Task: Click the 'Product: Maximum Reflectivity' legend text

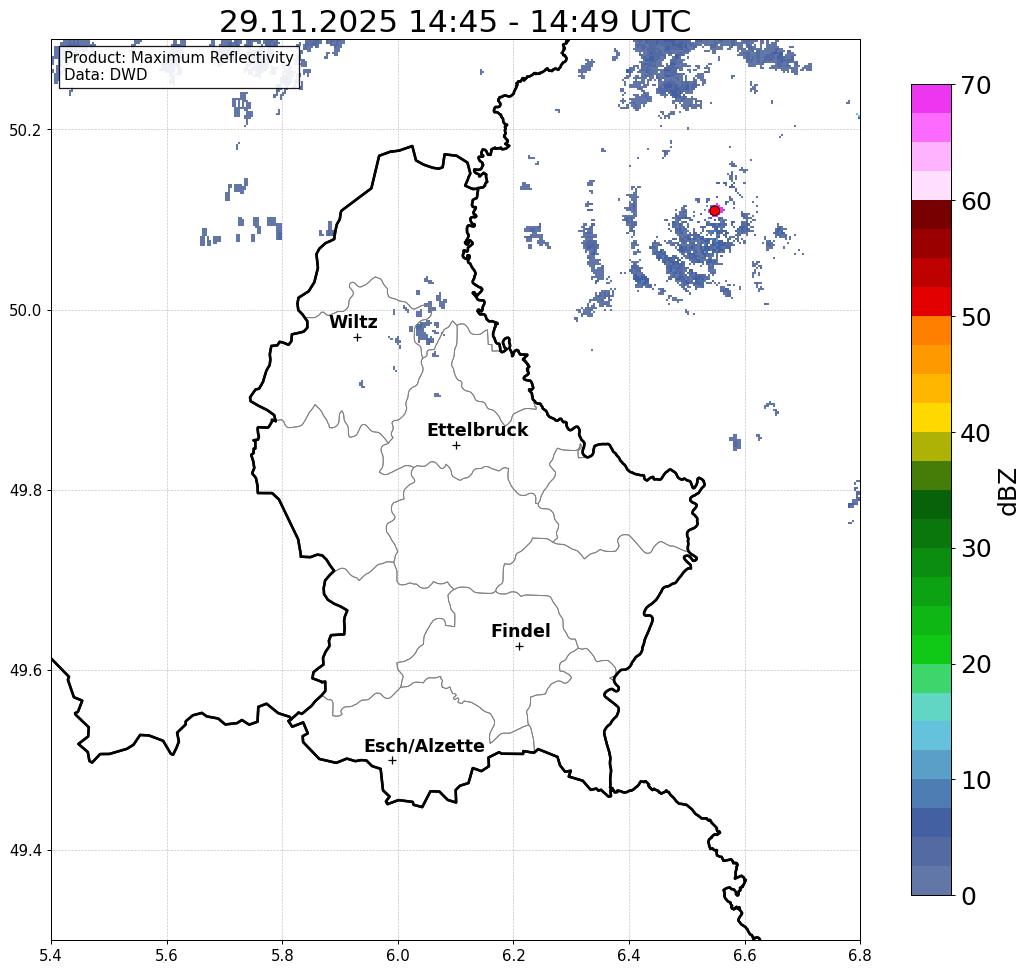Action: coord(178,58)
